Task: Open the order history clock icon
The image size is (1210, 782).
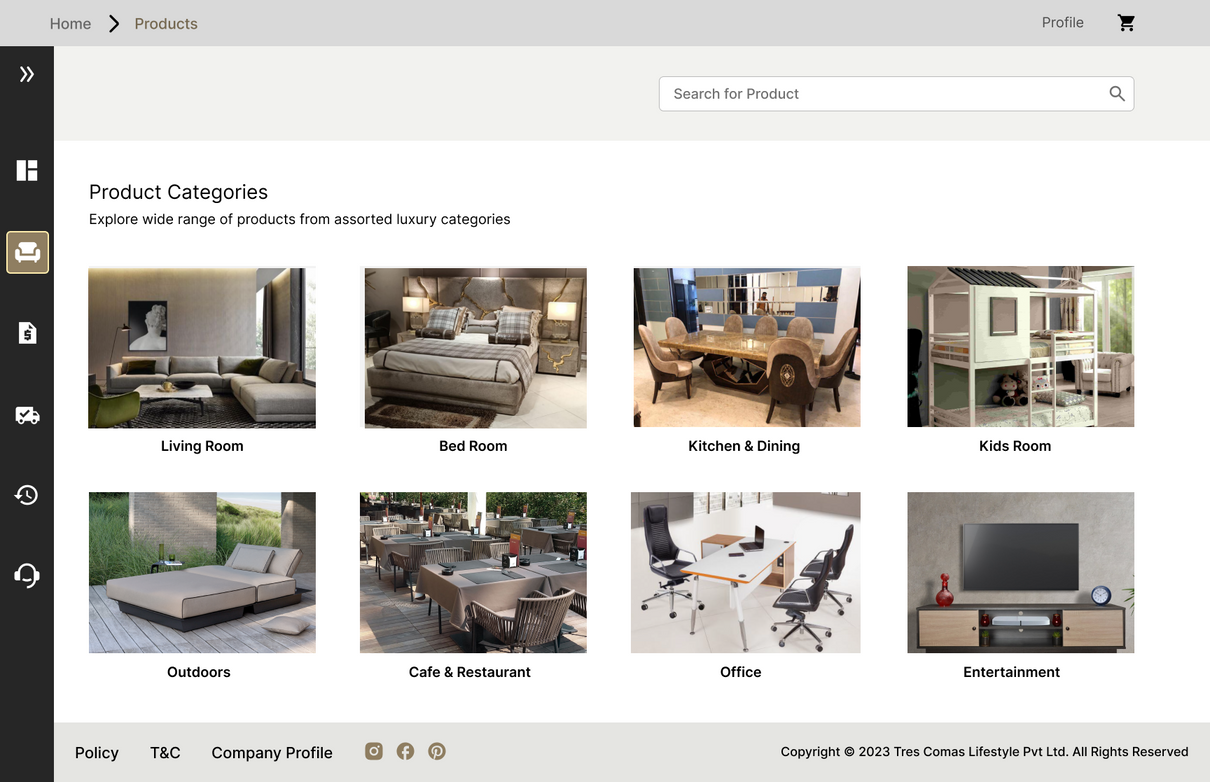Action: (x=27, y=495)
